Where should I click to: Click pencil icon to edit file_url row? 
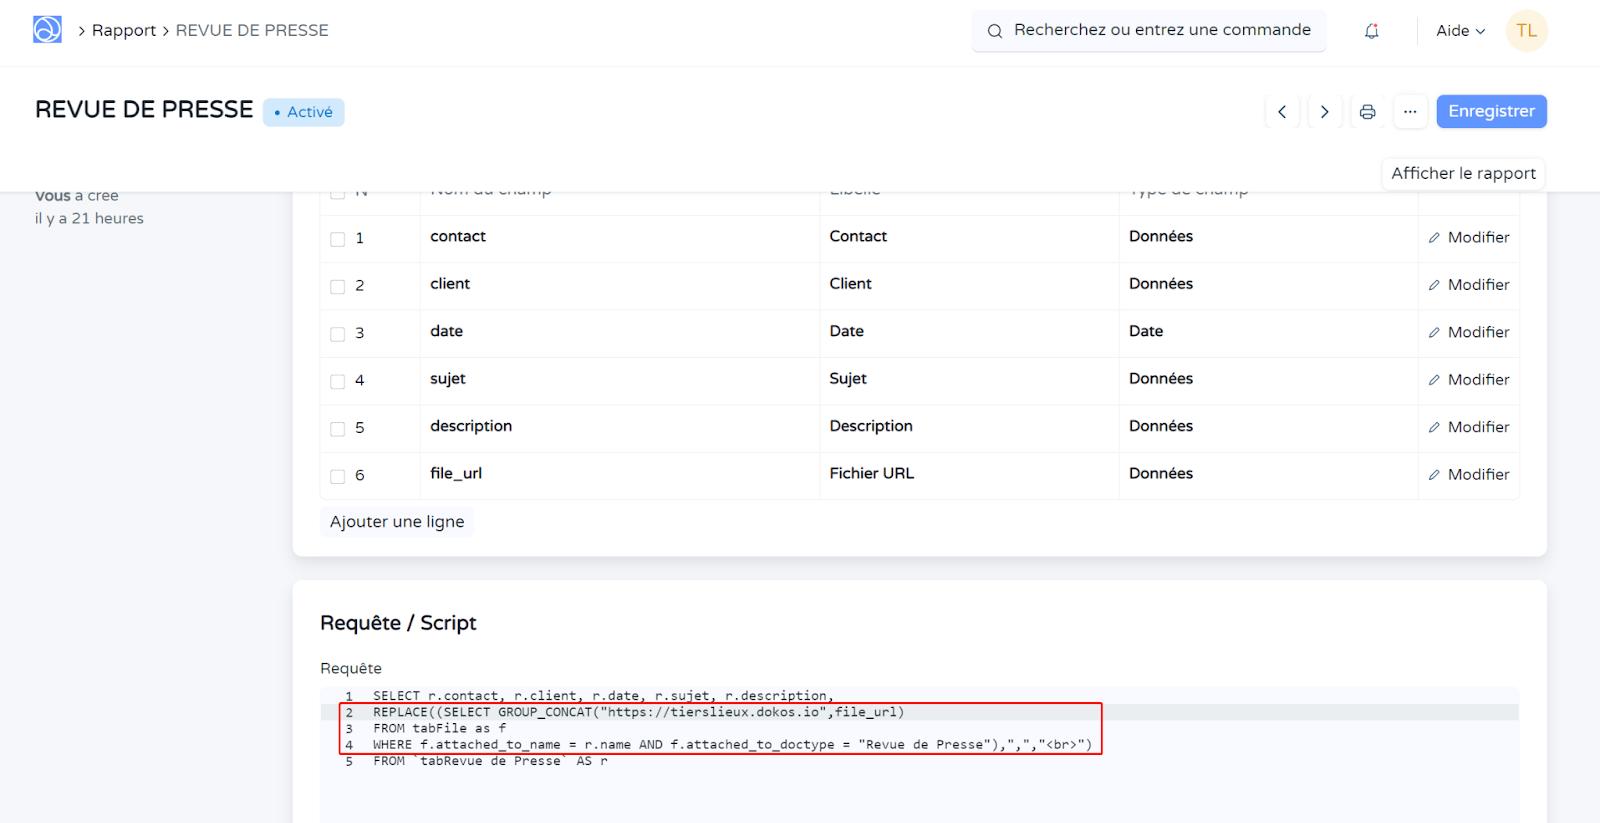(1434, 475)
